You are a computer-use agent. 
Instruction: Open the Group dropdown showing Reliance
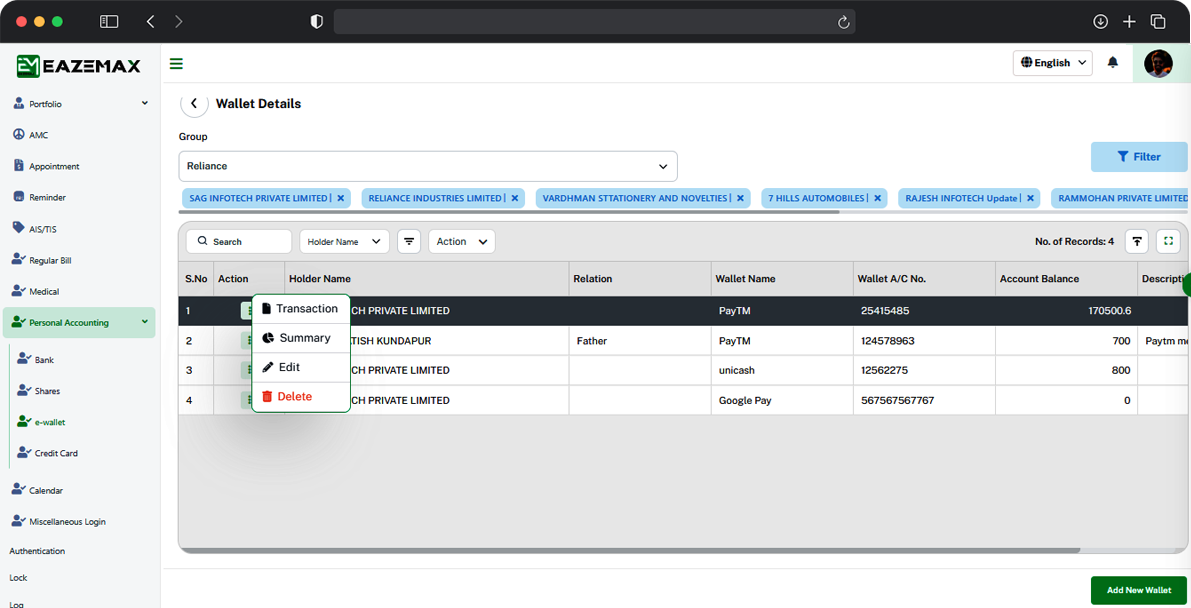tap(428, 166)
